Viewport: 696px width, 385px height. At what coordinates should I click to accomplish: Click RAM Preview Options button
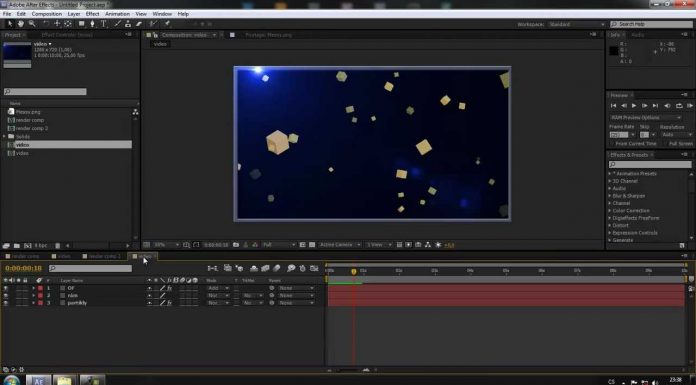[x=645, y=118]
